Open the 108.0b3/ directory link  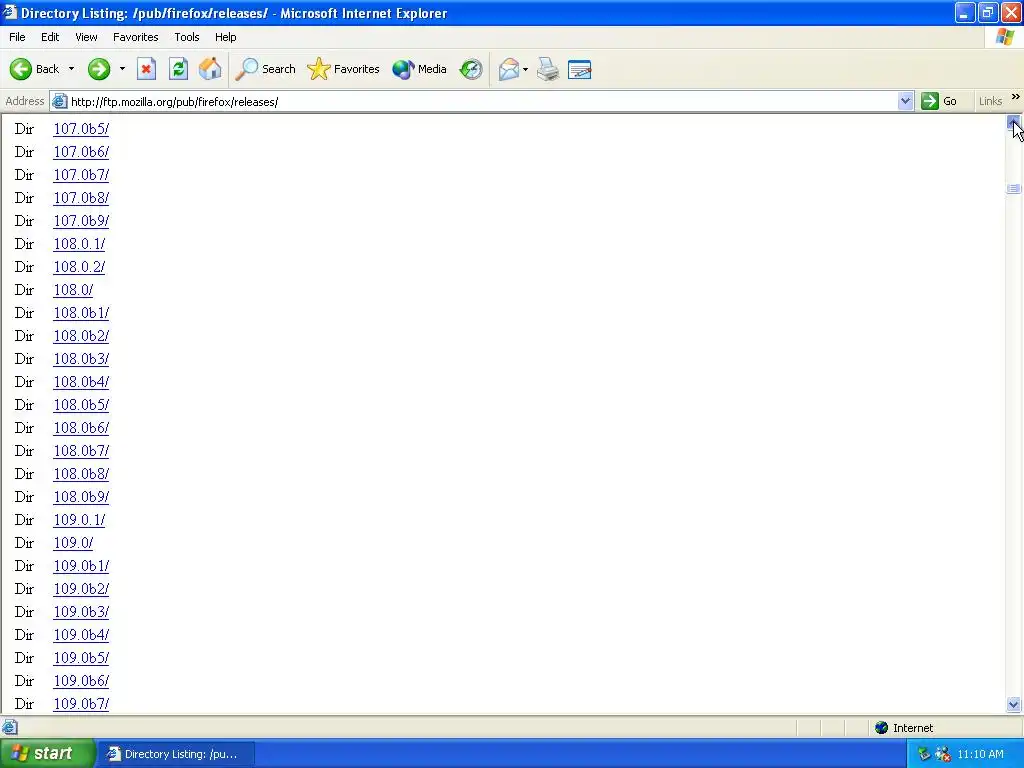[81, 359]
